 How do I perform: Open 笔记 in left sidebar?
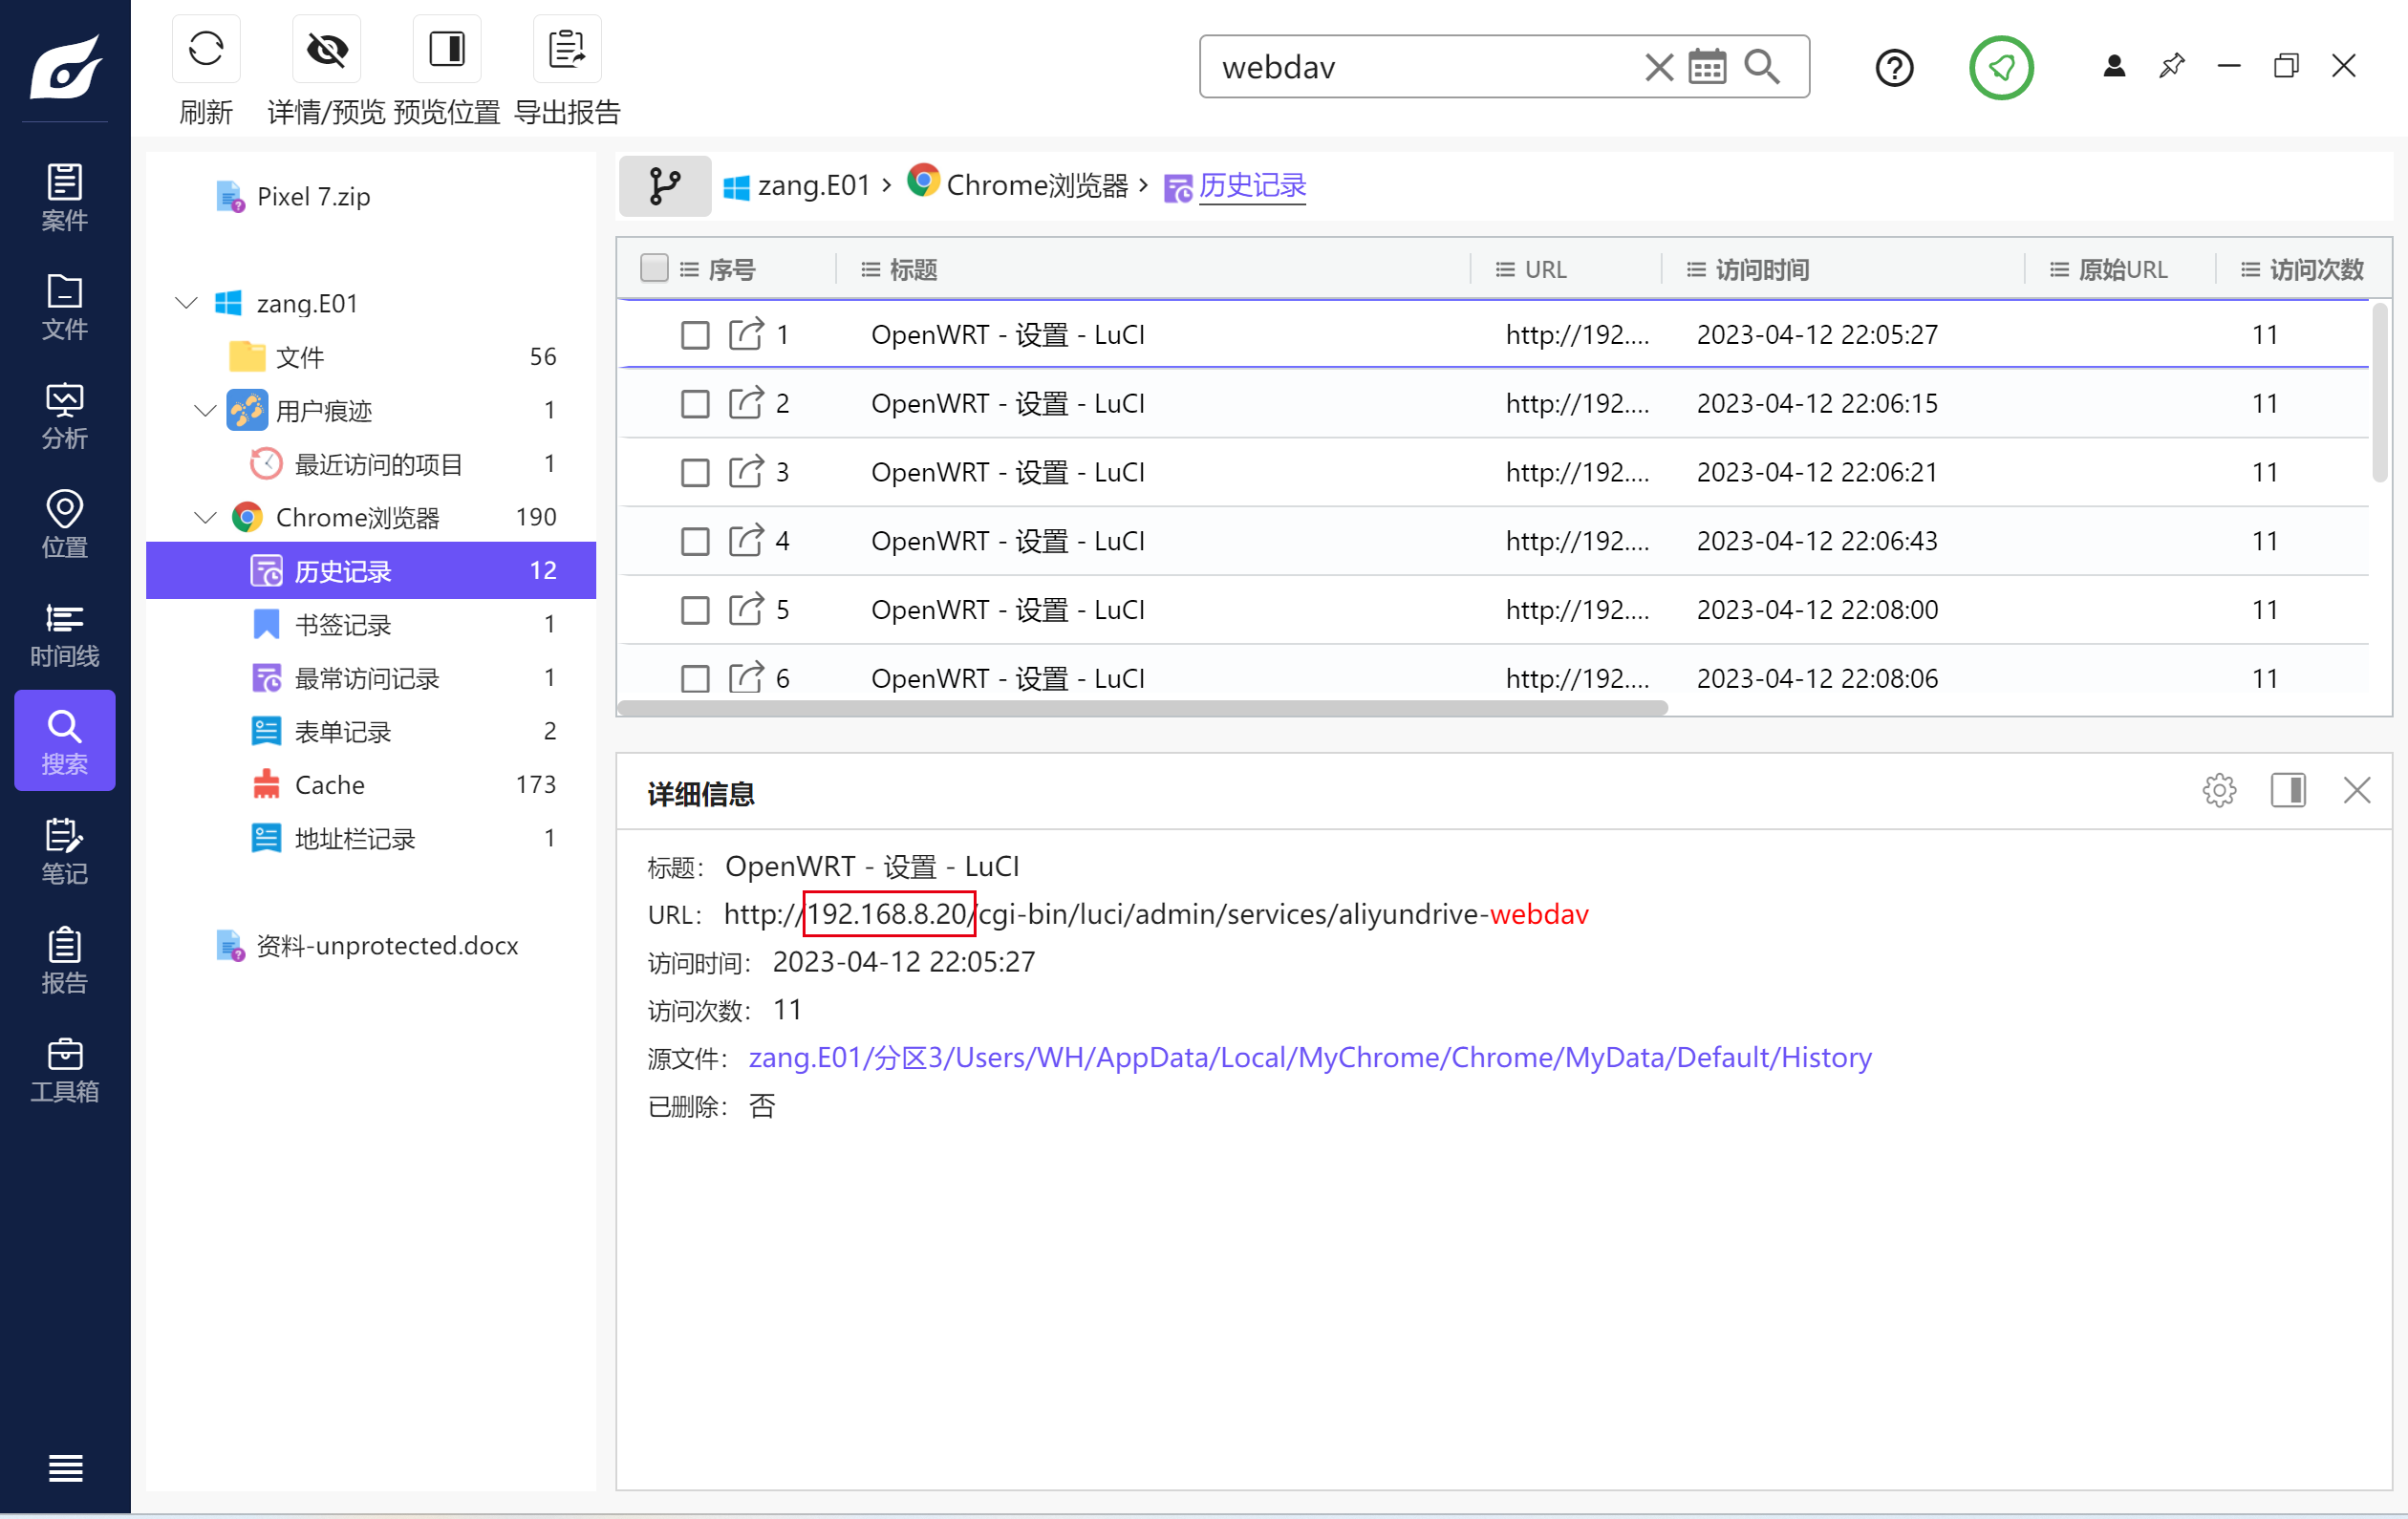(65, 851)
